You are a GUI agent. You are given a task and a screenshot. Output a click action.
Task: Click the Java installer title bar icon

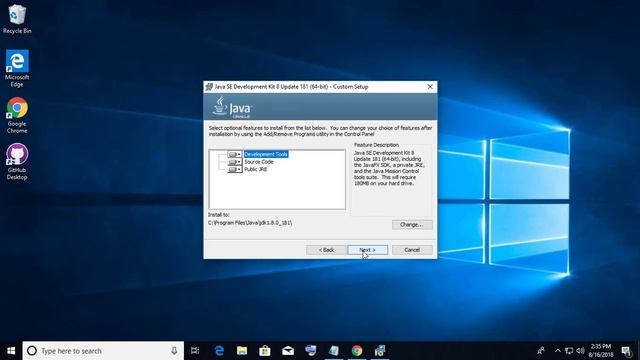pyautogui.click(x=209, y=87)
